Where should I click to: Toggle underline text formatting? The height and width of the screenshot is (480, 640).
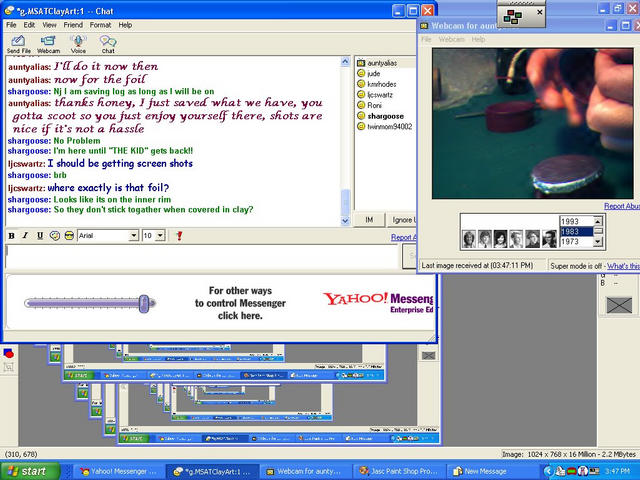click(x=40, y=236)
